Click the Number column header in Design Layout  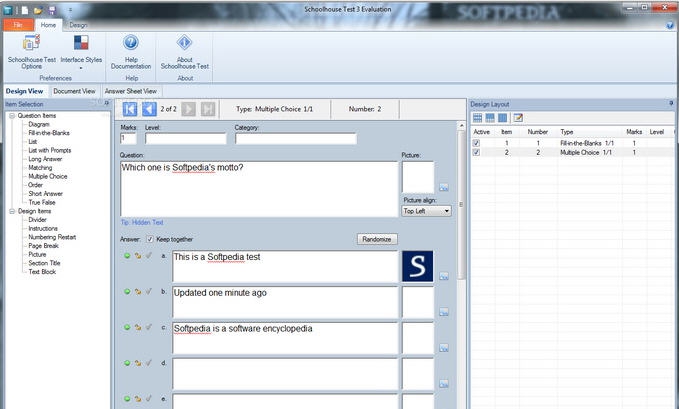[x=538, y=132]
